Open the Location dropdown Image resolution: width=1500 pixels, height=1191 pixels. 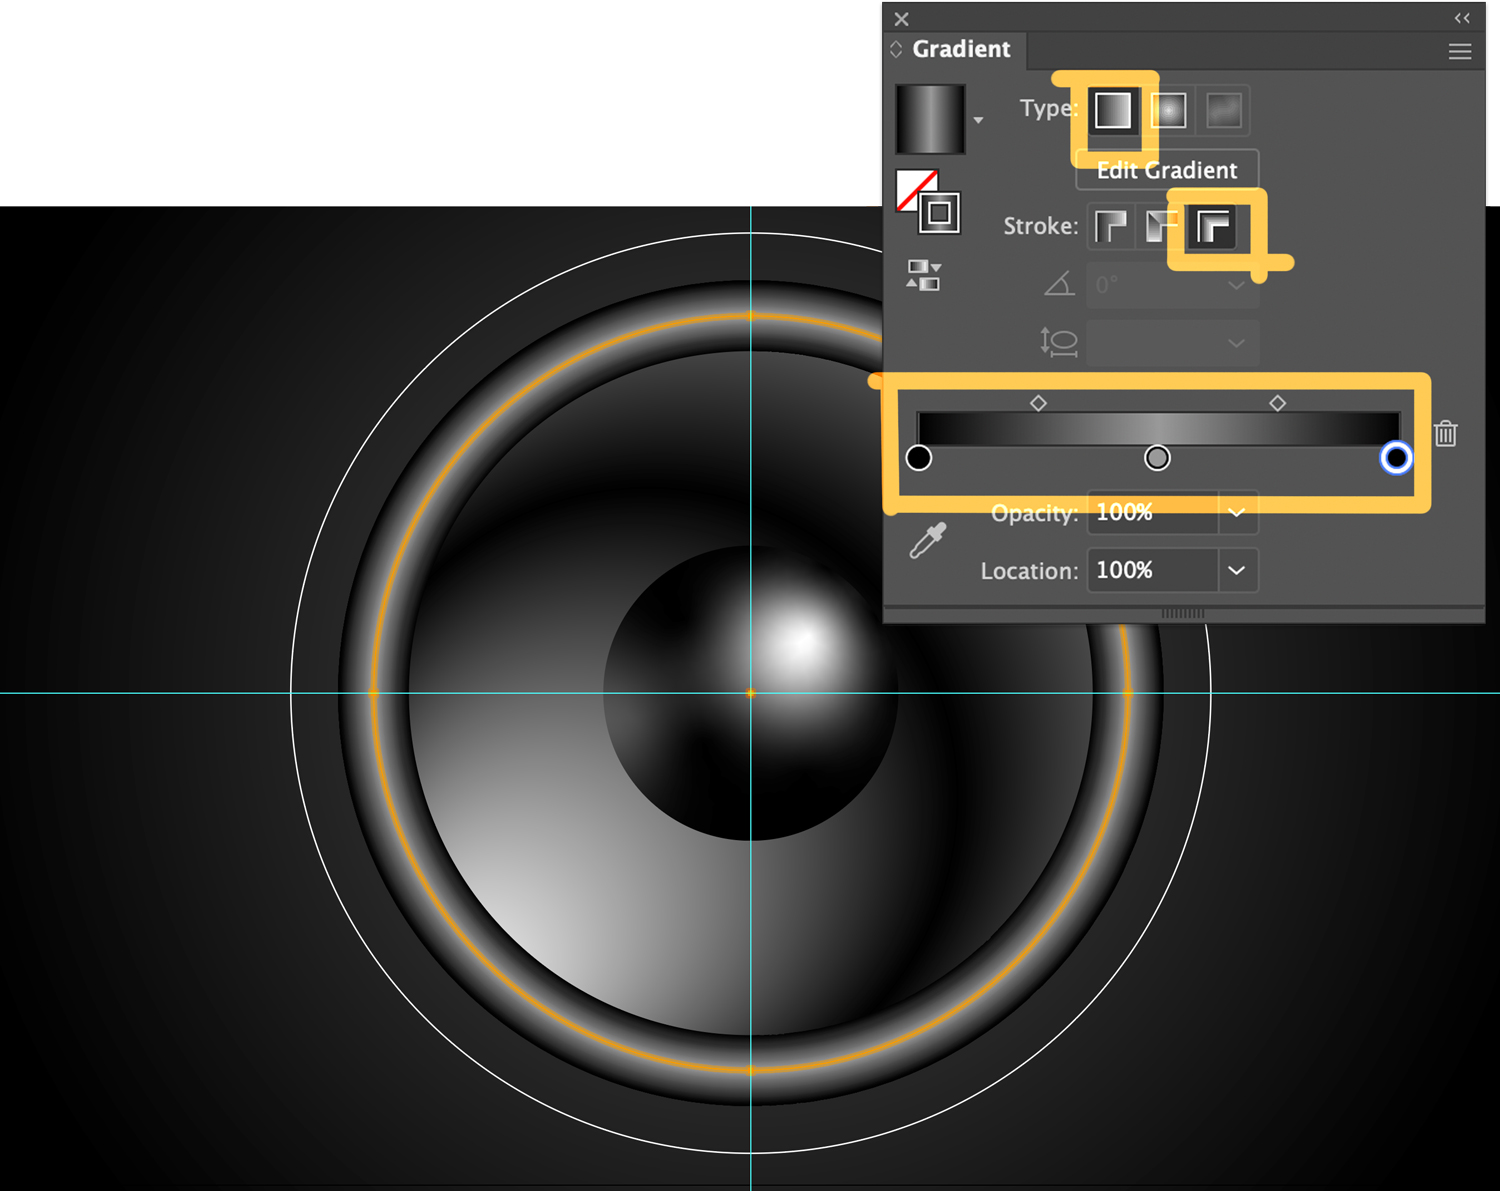(x=1237, y=570)
